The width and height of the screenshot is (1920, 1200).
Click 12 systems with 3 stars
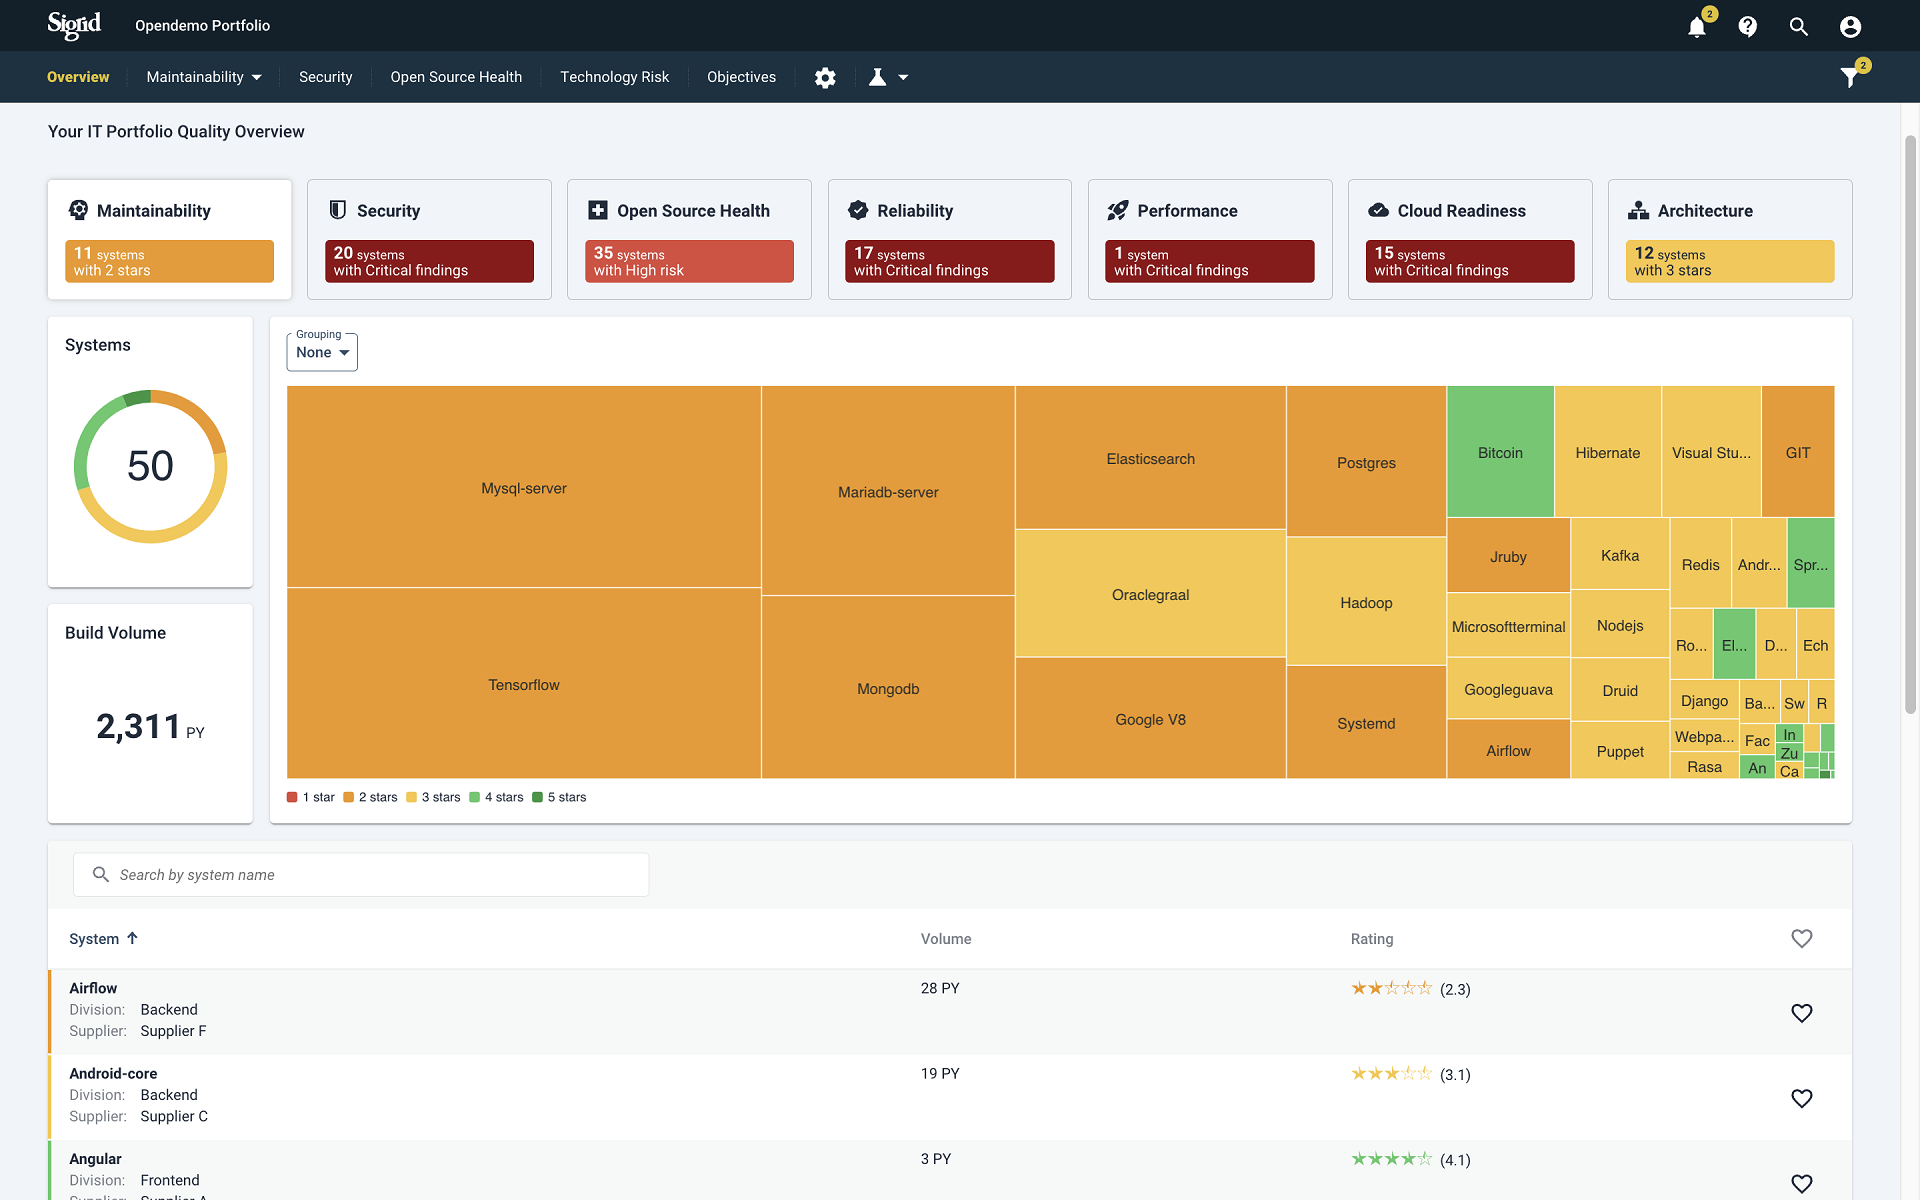click(x=1729, y=261)
